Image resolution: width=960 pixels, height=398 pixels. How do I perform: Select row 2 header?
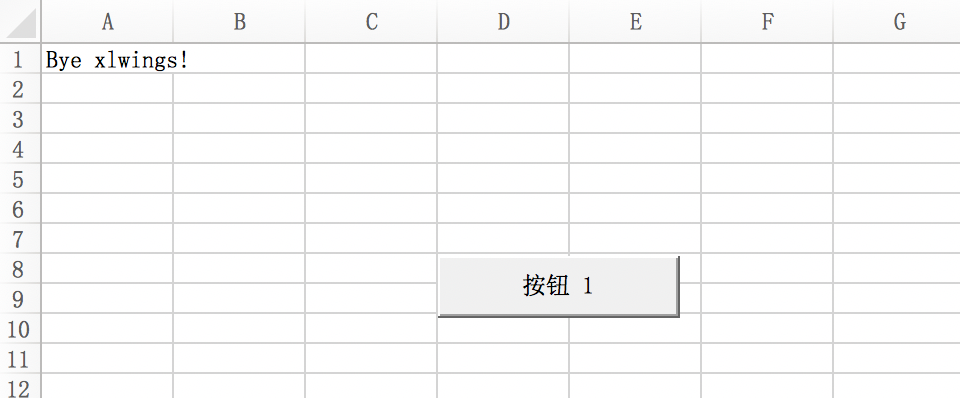pyautogui.click(x=20, y=88)
